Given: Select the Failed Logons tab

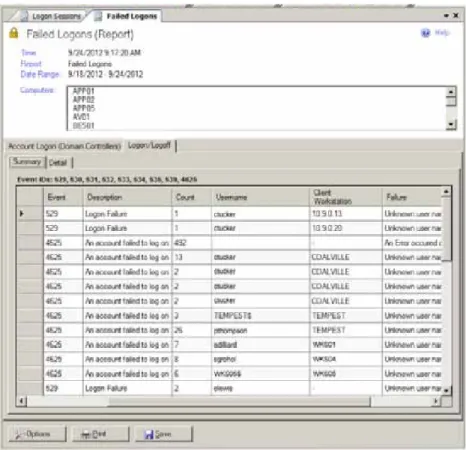Looking at the screenshot, I should 127,16.
